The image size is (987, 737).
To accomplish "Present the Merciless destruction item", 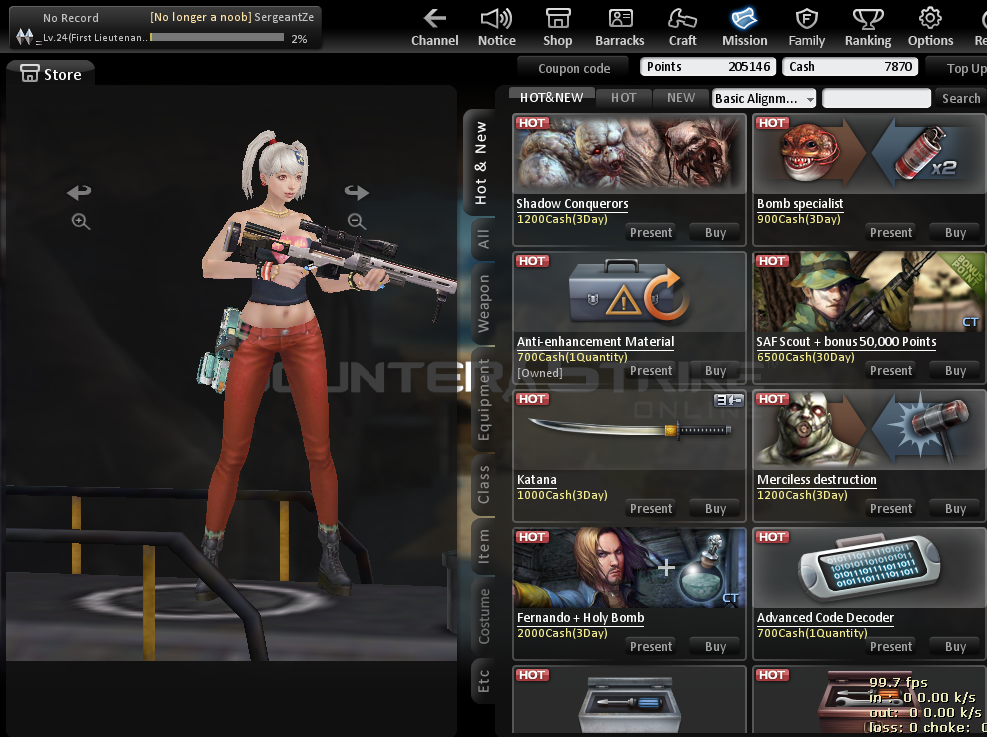I will point(891,509).
